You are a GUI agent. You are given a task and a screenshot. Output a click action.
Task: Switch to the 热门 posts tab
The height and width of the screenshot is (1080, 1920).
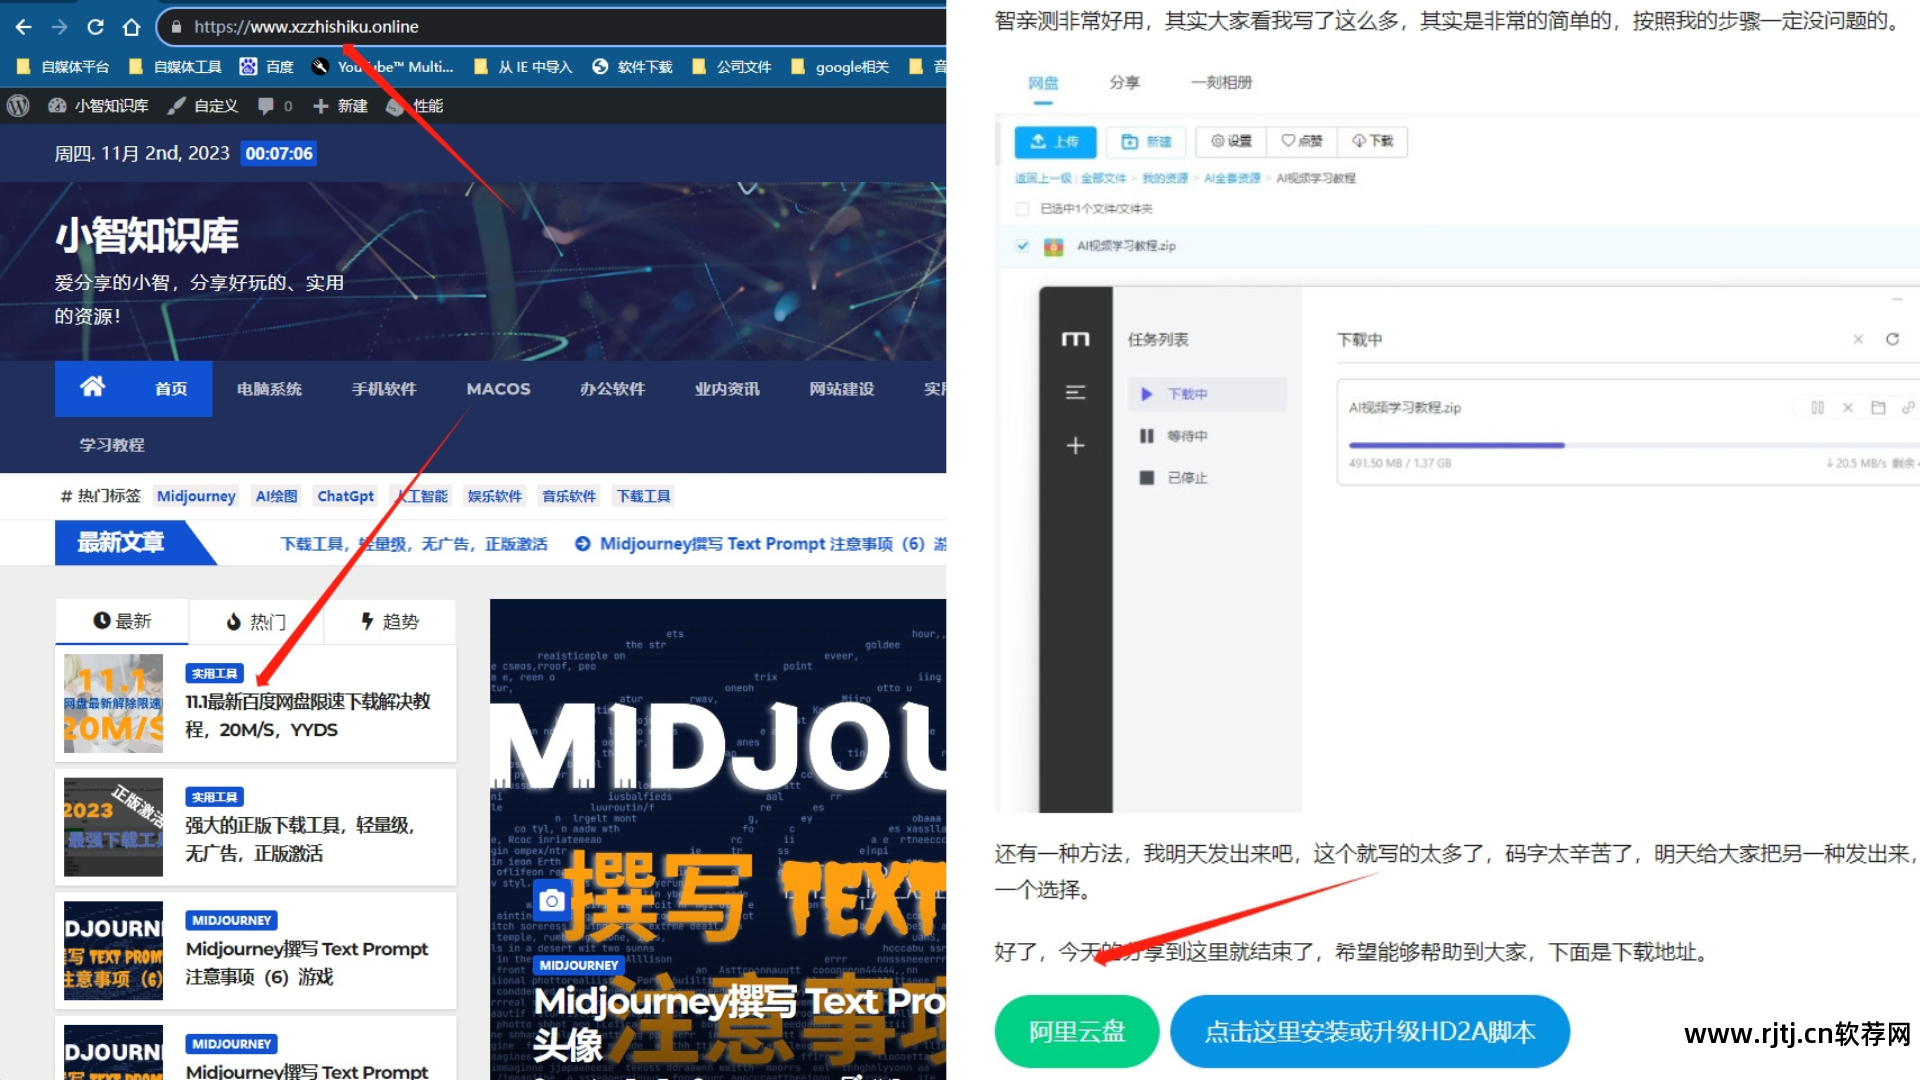pos(256,622)
